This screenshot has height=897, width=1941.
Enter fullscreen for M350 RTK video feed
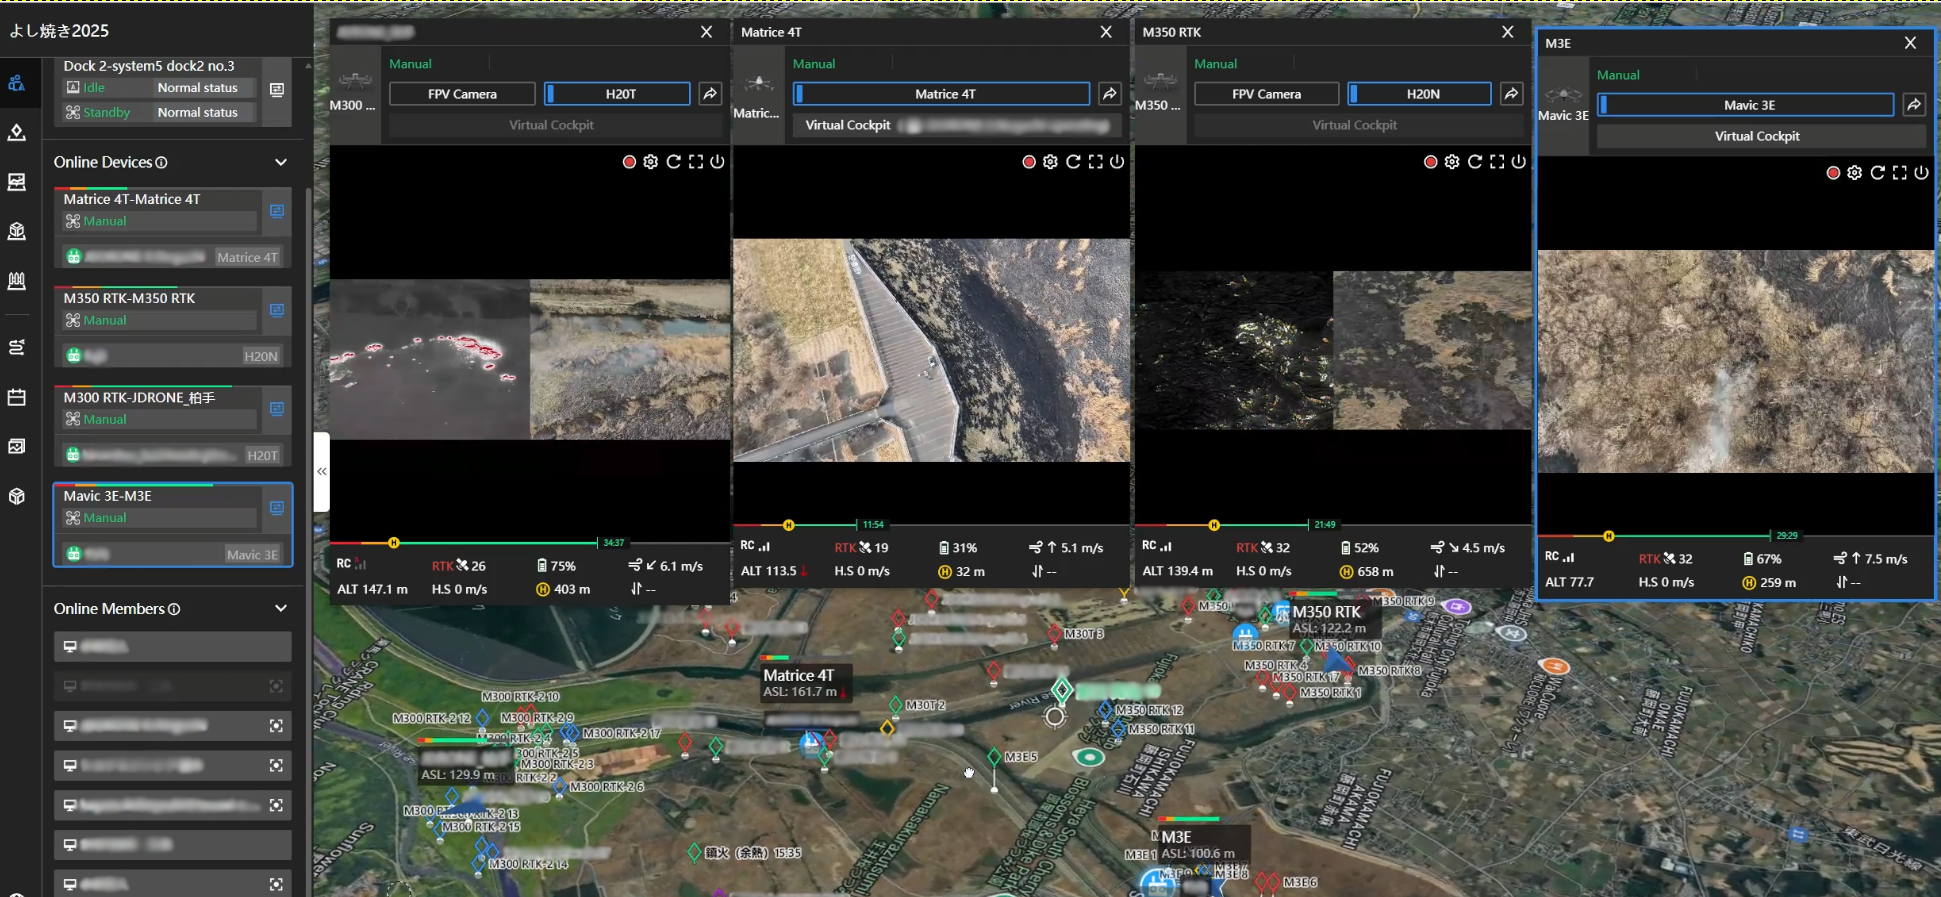click(1496, 162)
